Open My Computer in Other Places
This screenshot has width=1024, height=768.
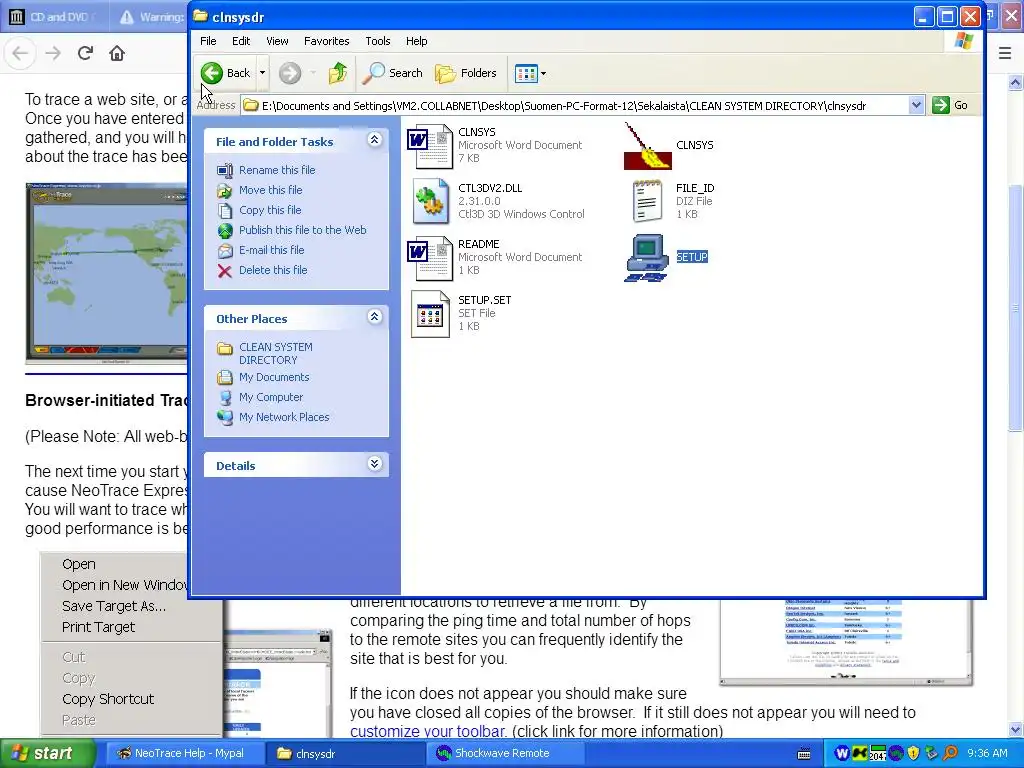click(271, 397)
